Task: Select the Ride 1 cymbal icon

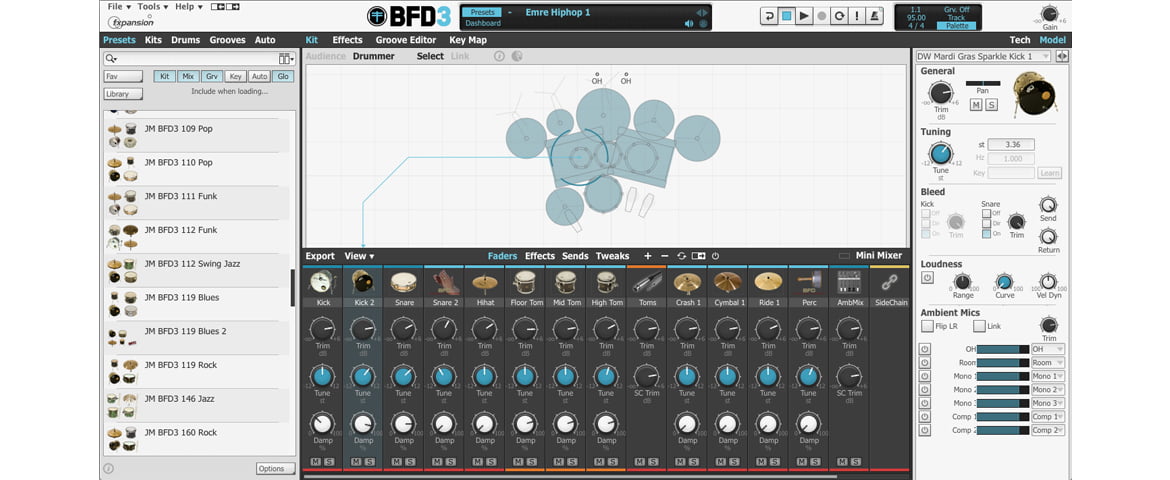Action: click(x=768, y=282)
